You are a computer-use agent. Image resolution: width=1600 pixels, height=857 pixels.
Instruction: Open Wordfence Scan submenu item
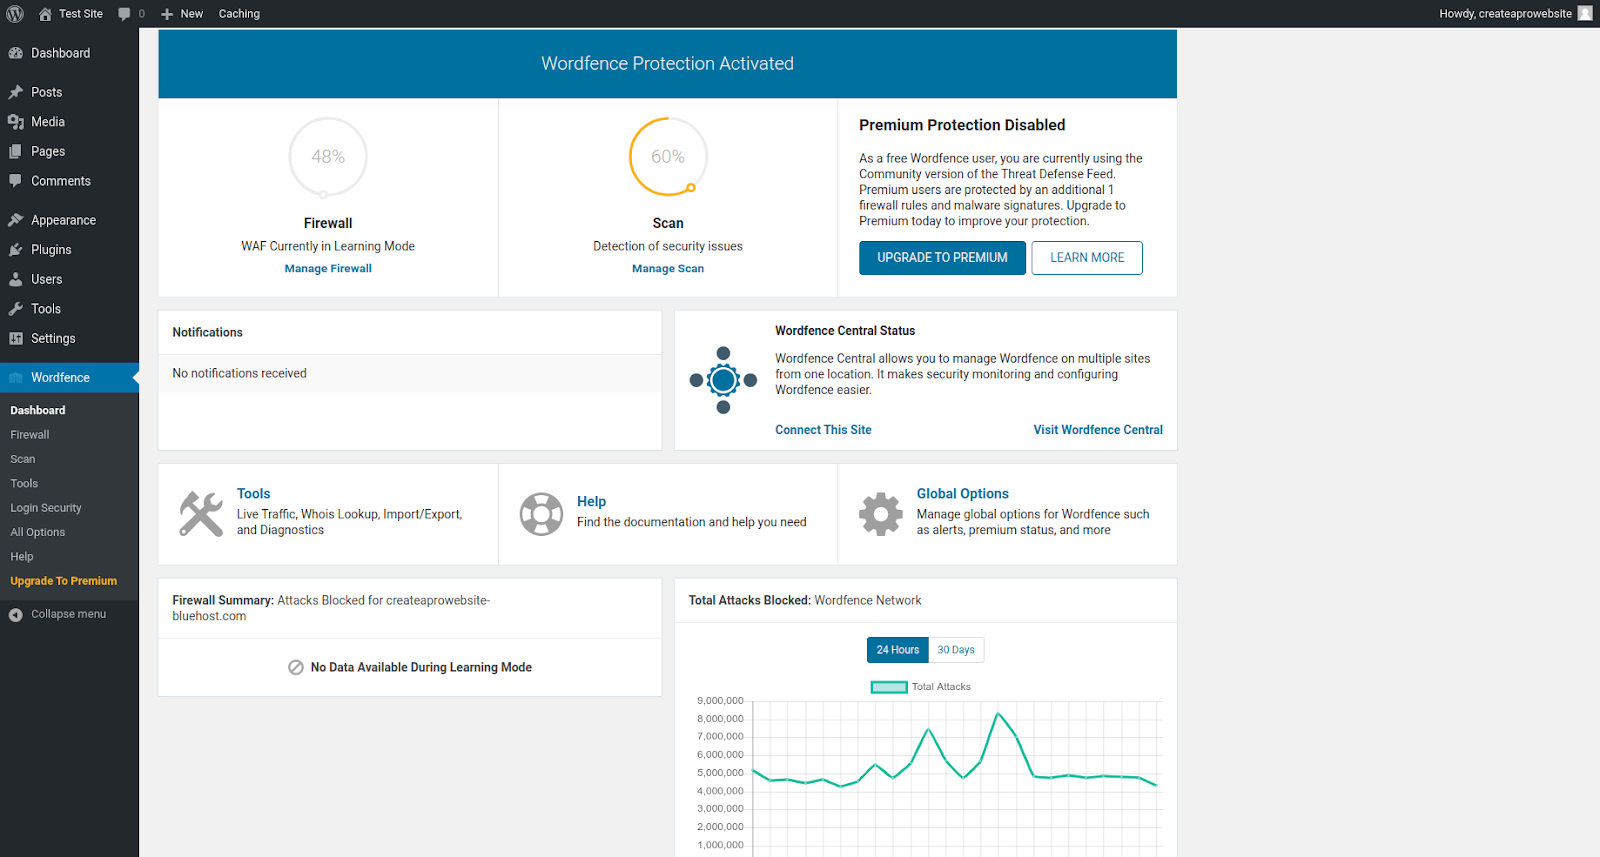(x=23, y=459)
